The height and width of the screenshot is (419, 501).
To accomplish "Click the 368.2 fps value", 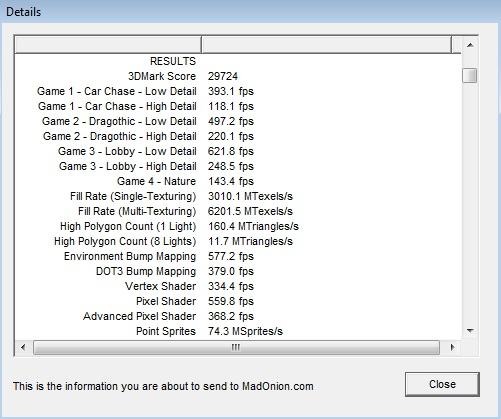I will tap(231, 316).
